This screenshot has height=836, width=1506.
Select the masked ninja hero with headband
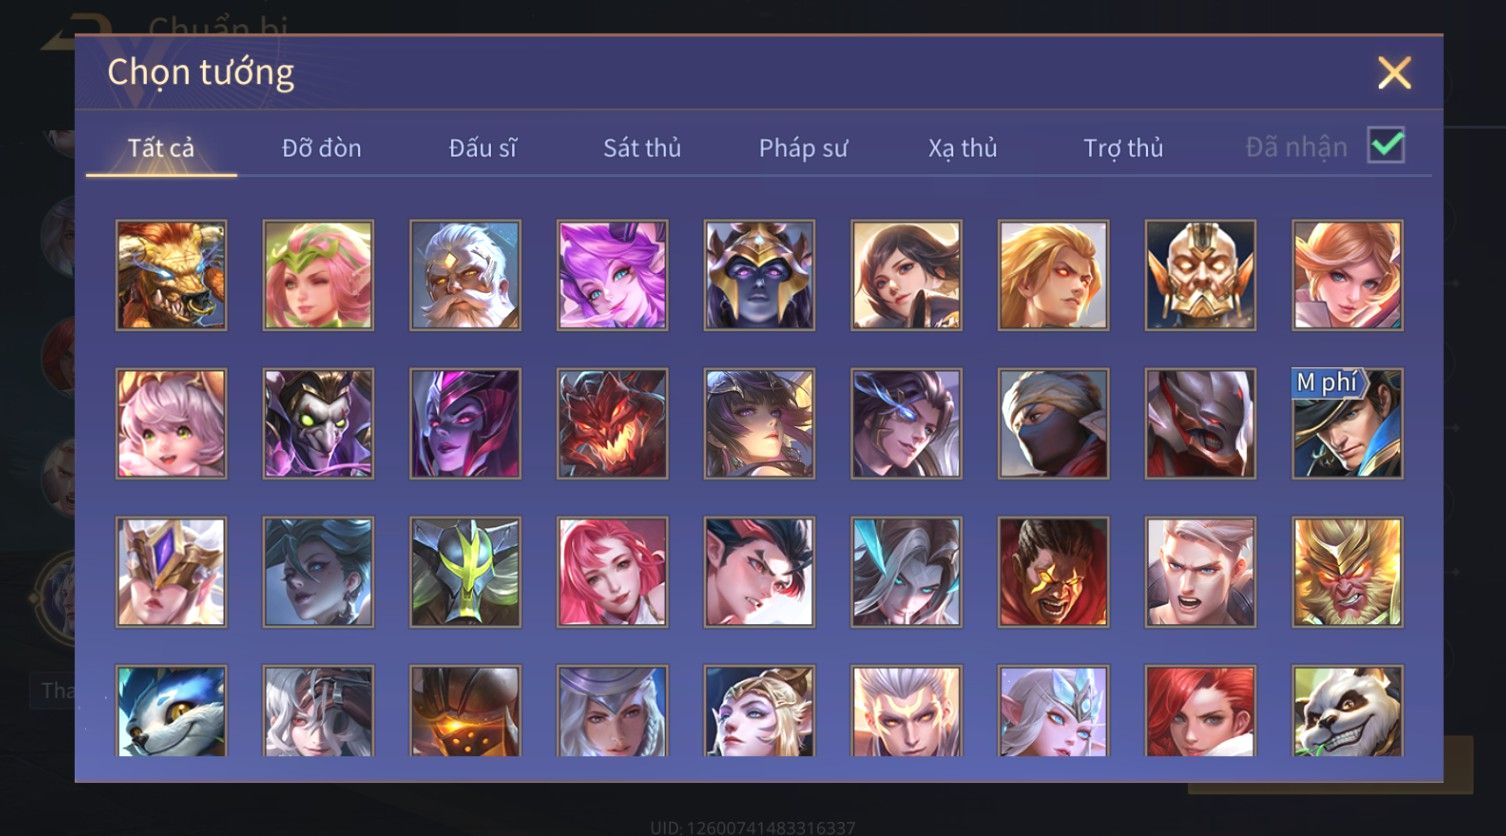point(1053,423)
